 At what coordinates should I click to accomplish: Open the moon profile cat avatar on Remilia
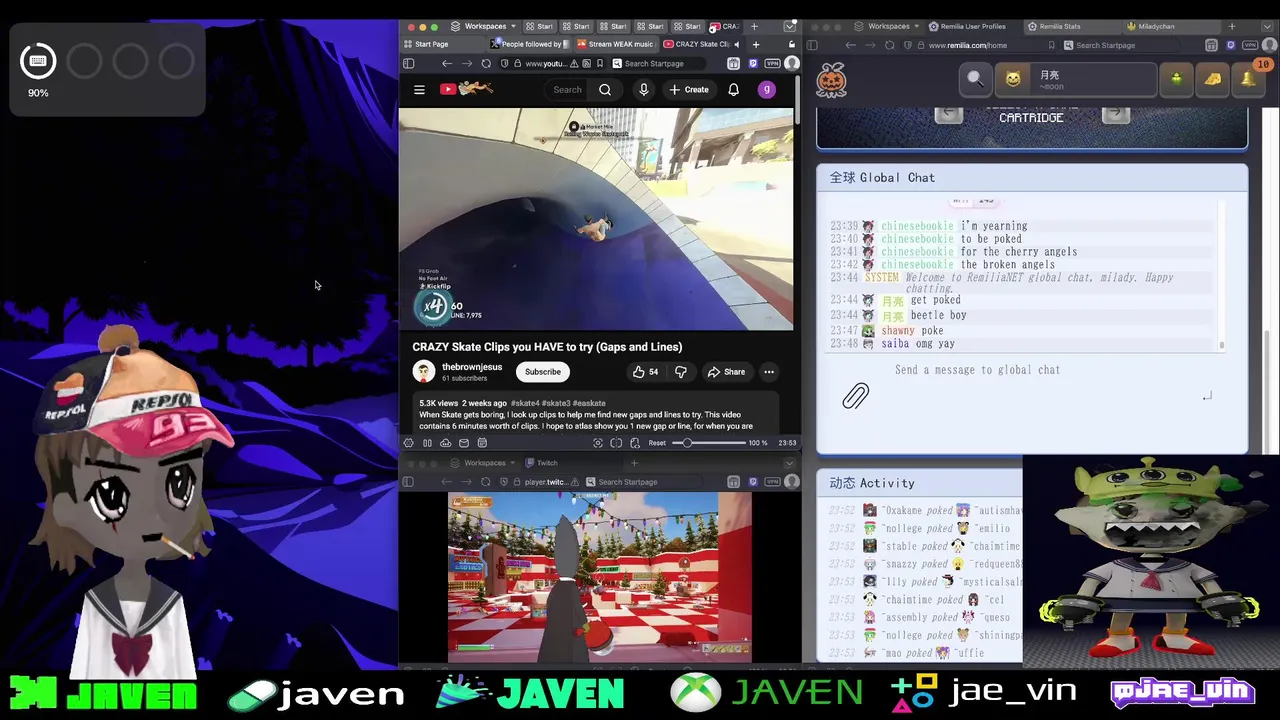tap(1013, 79)
